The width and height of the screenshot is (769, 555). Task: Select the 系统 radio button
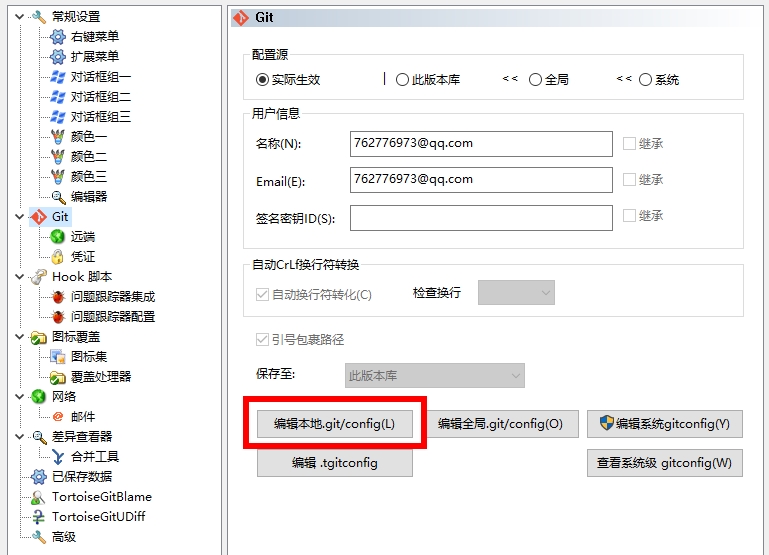[645, 79]
